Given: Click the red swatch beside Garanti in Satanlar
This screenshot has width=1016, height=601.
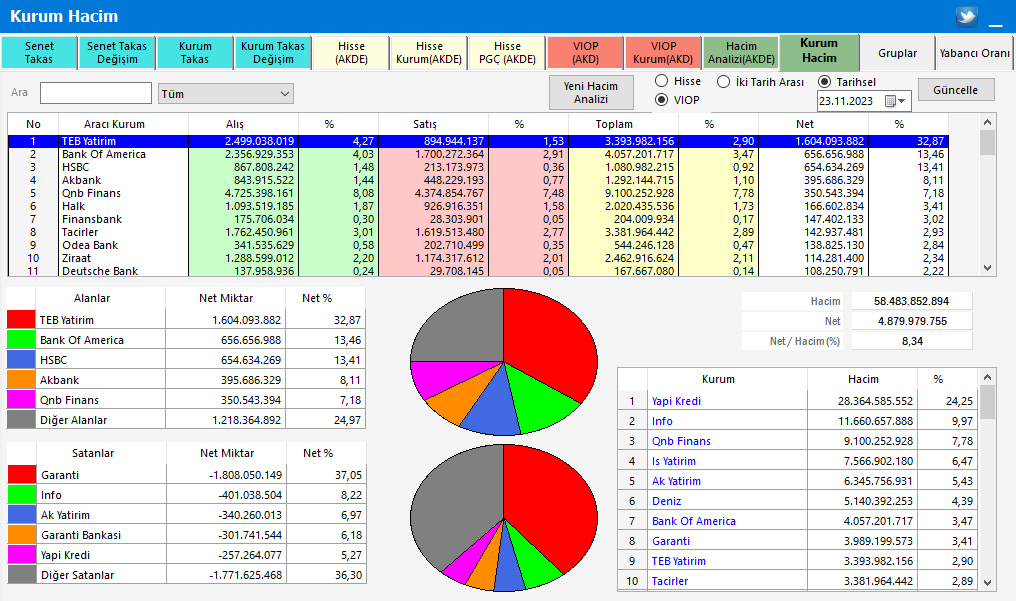Looking at the screenshot, I should pos(21,474).
